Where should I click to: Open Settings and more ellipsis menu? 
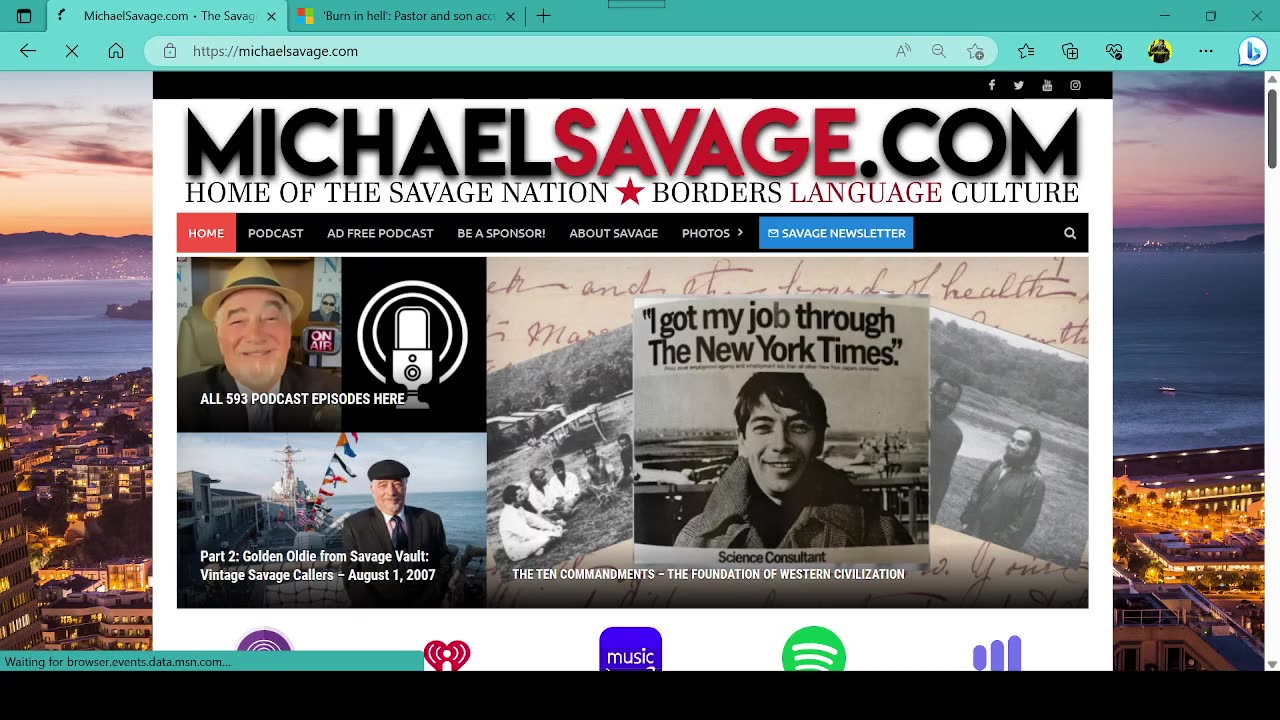(1206, 51)
